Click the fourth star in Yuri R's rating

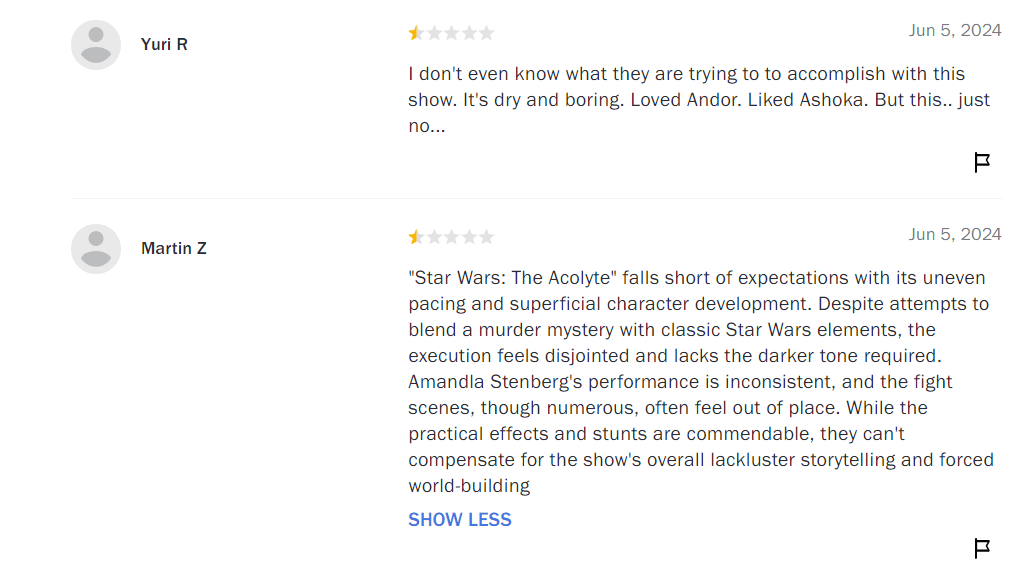(x=469, y=33)
